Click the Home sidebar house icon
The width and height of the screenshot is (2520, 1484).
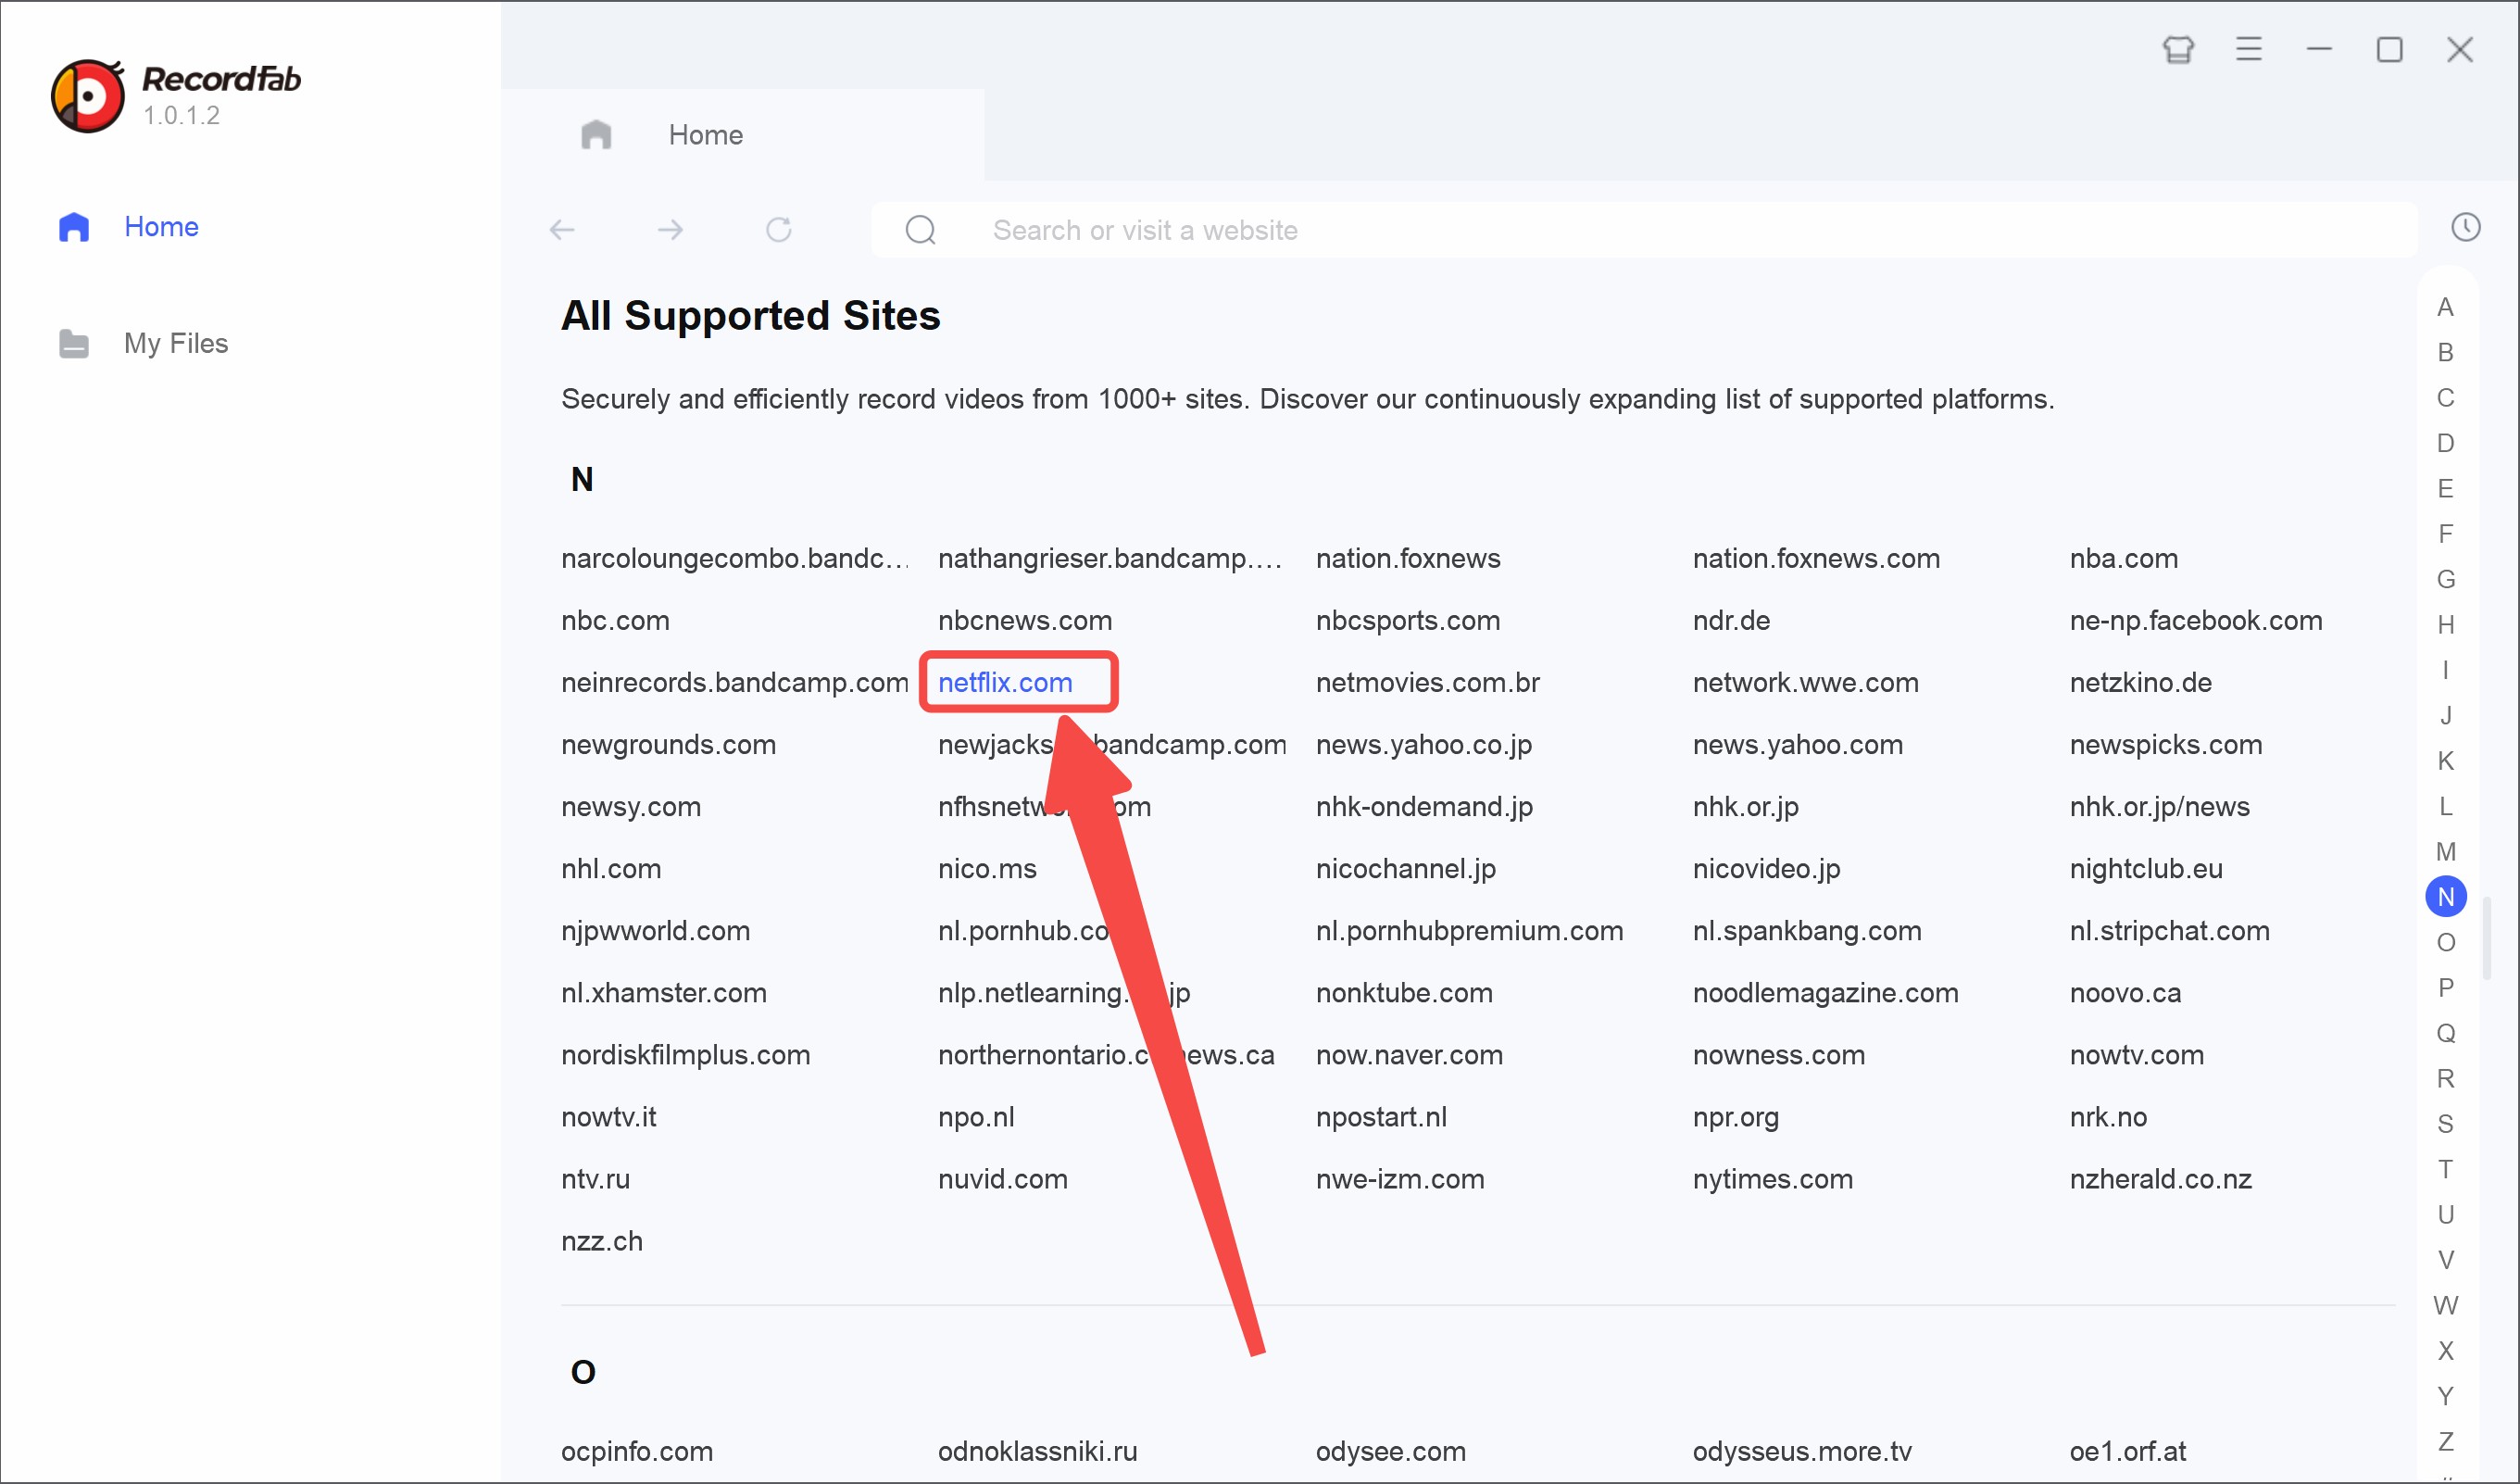pos(74,227)
